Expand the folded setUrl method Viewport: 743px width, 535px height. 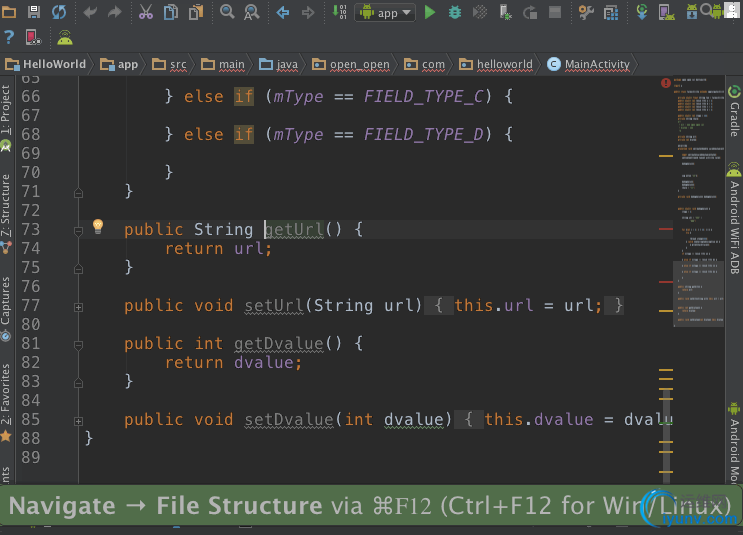coord(78,306)
